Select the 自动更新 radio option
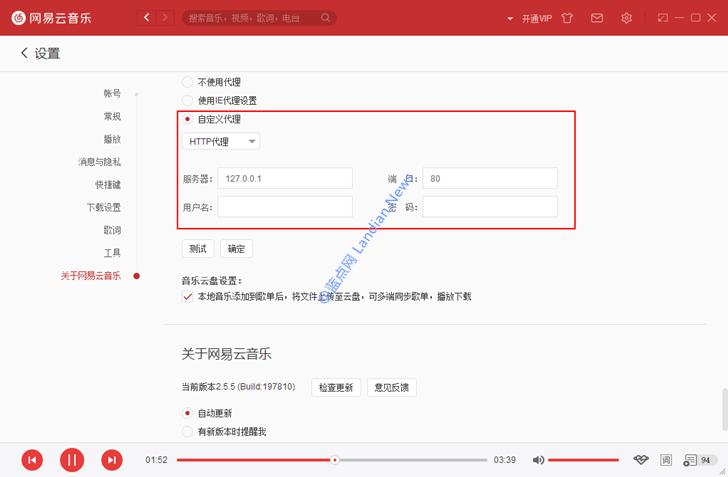Viewport: 728px width, 477px height. tap(187, 413)
